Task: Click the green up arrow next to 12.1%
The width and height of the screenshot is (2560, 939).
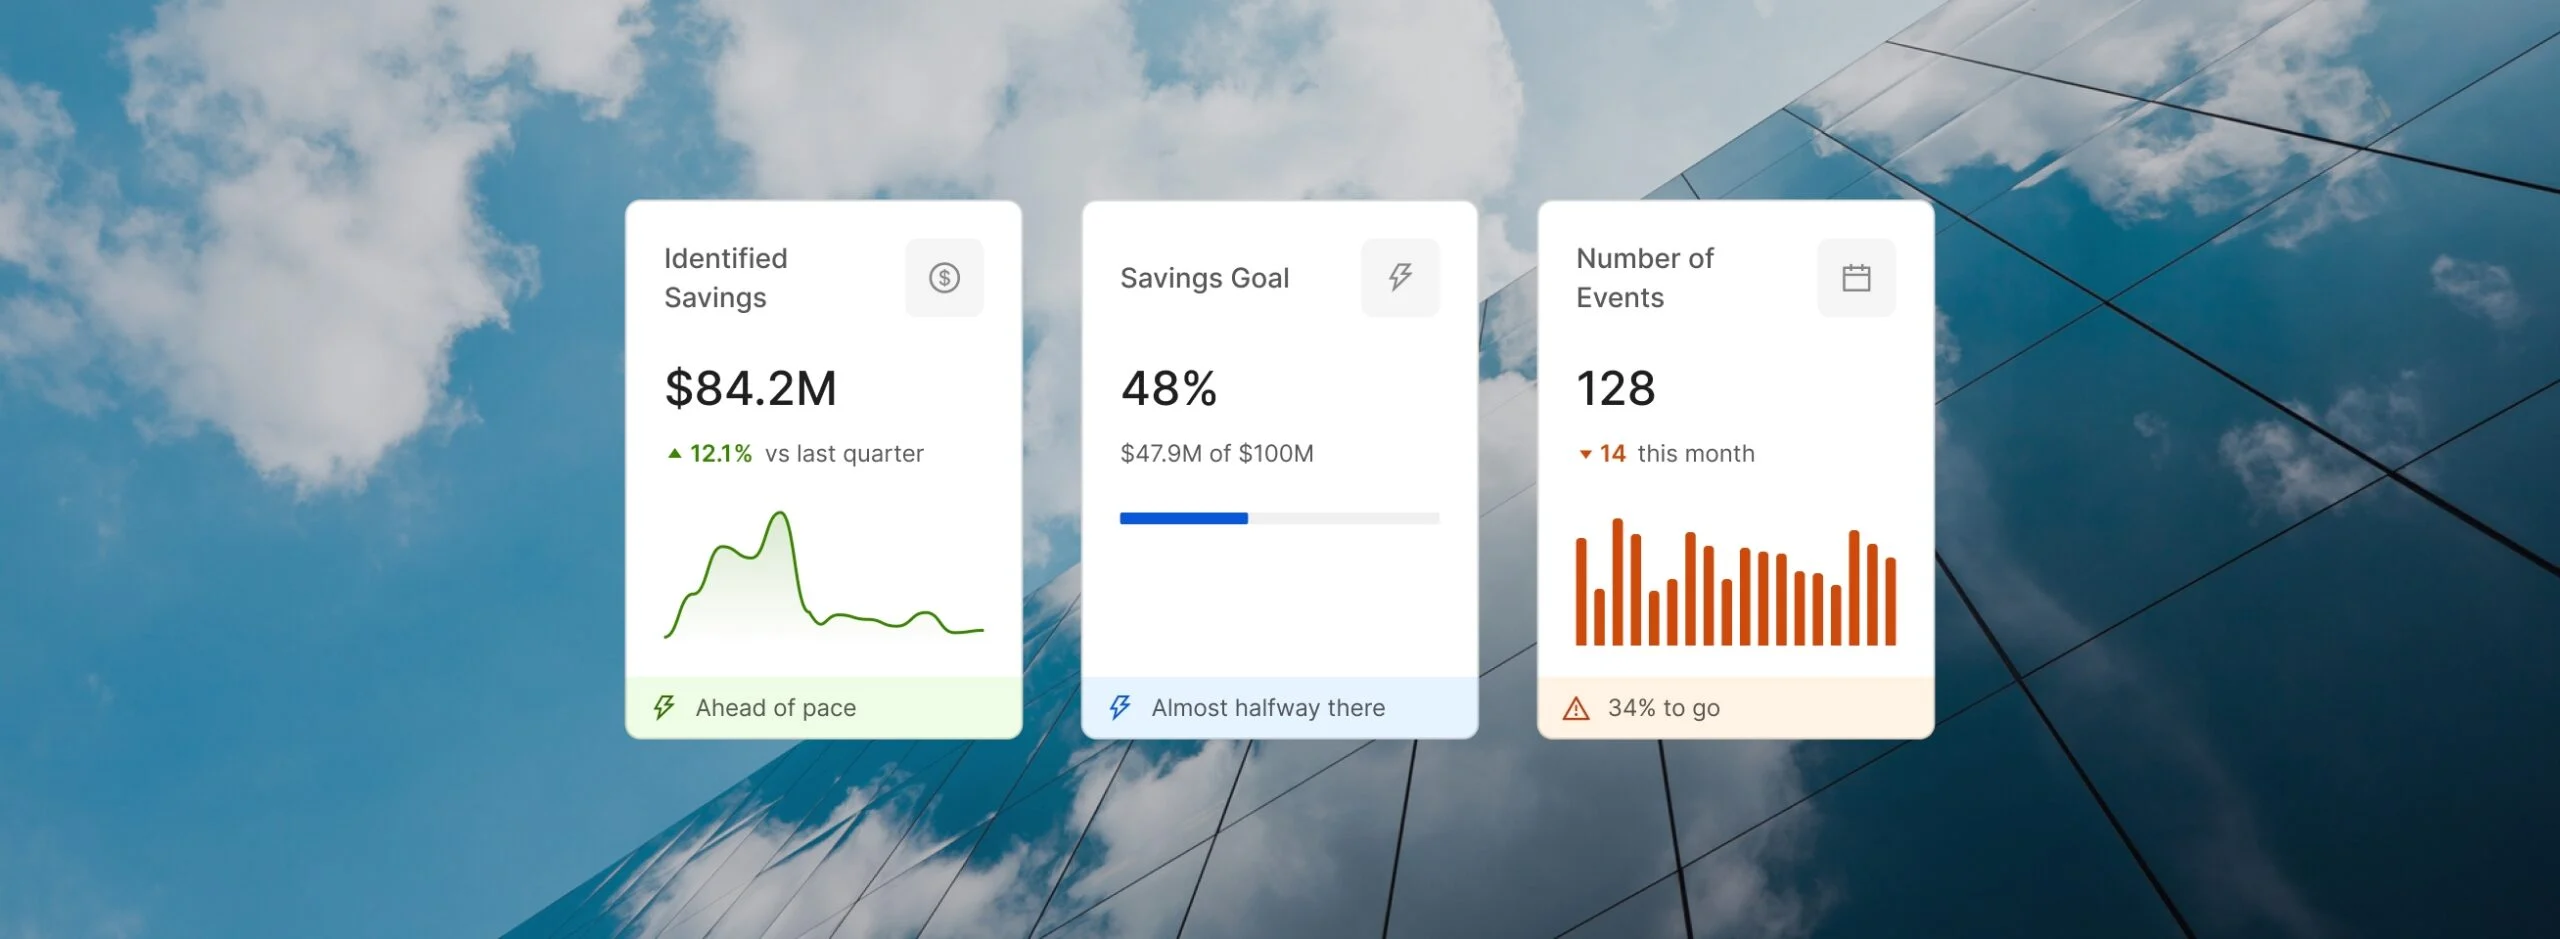Action: click(x=675, y=454)
